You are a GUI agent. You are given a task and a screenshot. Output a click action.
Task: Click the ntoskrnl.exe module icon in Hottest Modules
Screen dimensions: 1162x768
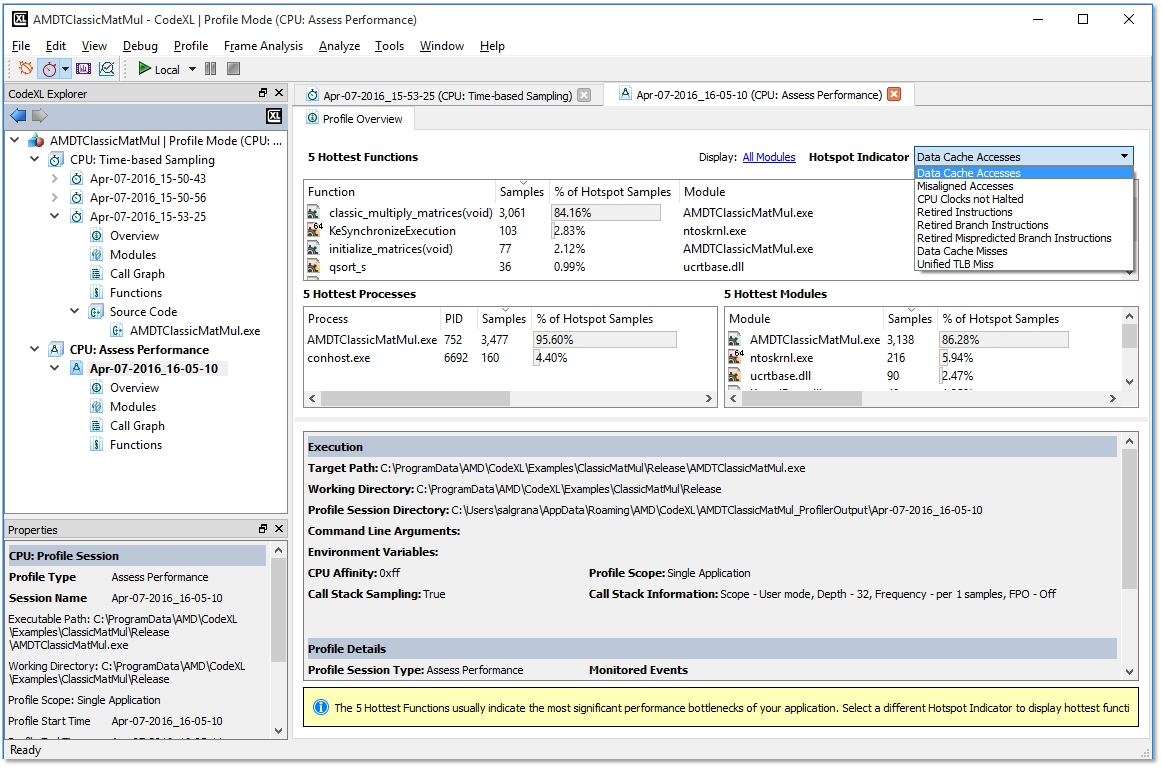pos(735,357)
